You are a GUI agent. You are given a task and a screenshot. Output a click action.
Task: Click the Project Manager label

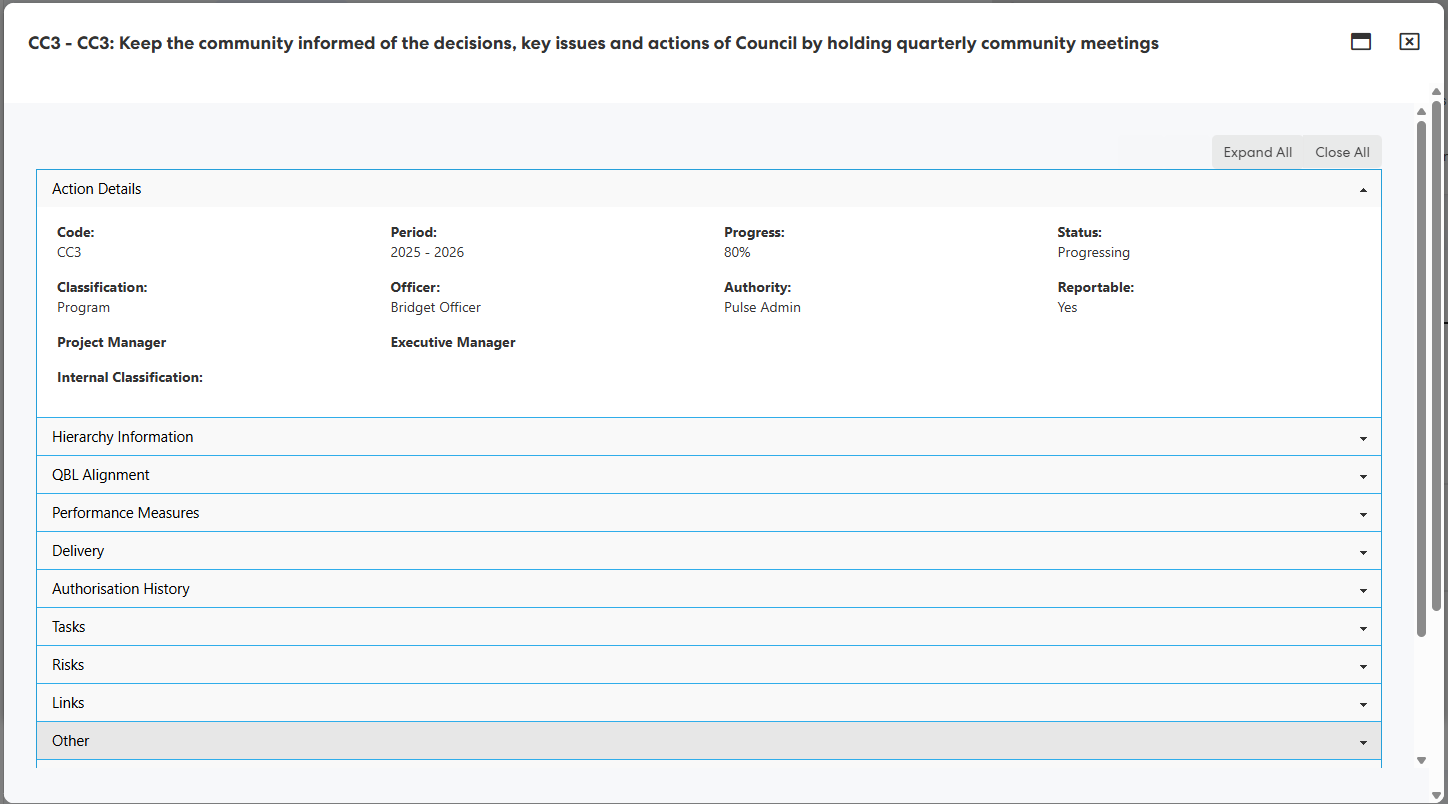pos(112,342)
